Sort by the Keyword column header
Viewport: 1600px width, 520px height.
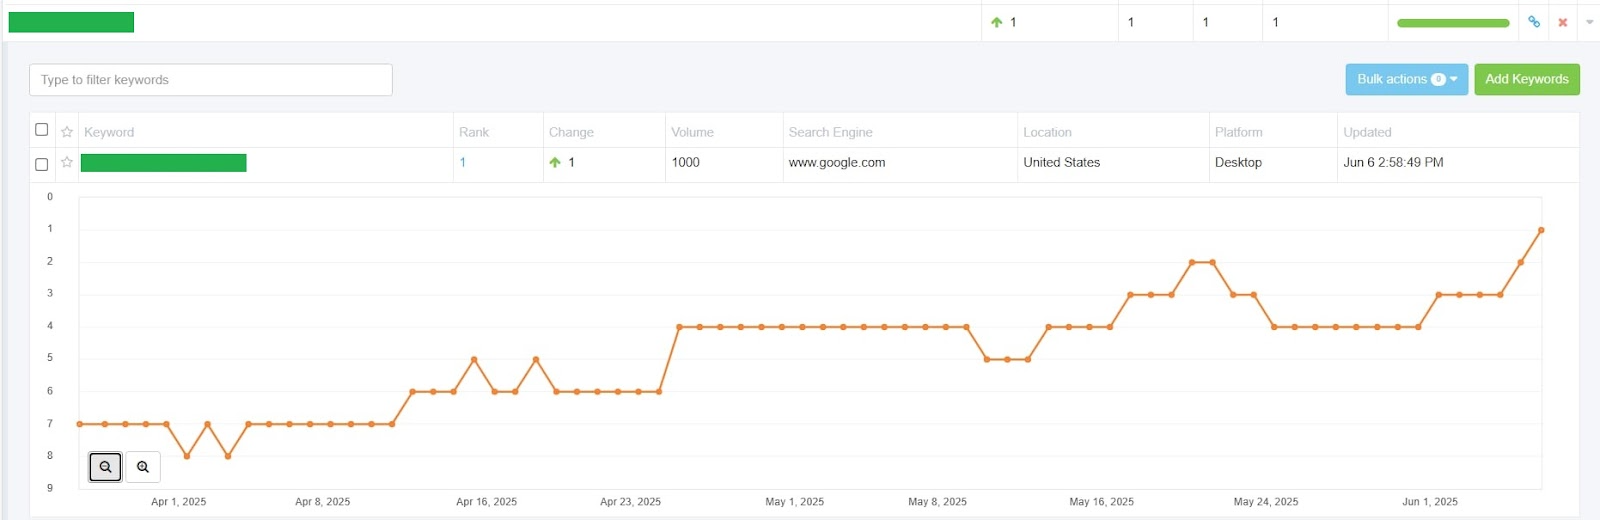coord(109,132)
